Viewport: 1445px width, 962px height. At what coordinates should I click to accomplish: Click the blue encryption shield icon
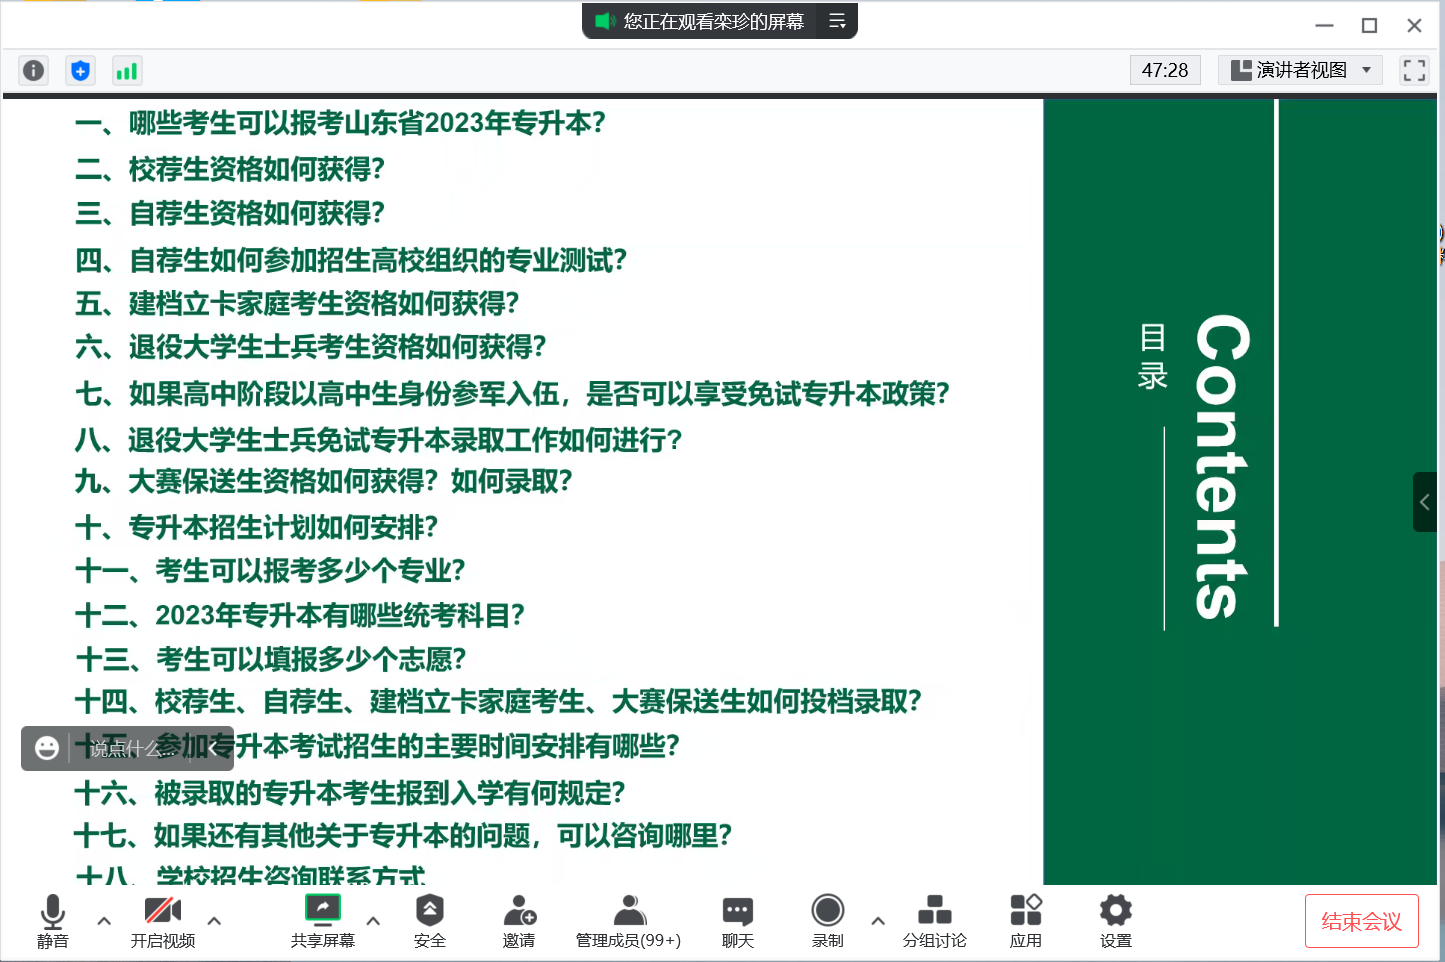point(80,71)
